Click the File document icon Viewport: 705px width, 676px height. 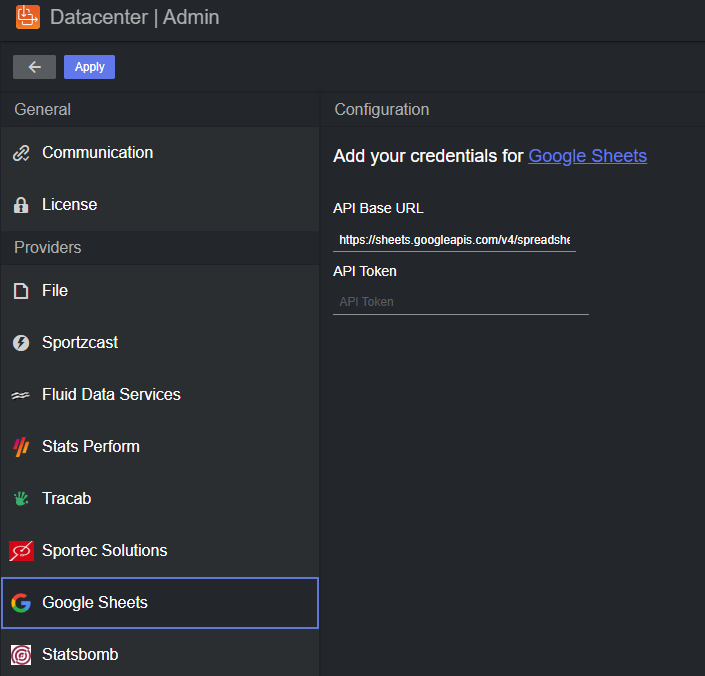click(x=21, y=291)
